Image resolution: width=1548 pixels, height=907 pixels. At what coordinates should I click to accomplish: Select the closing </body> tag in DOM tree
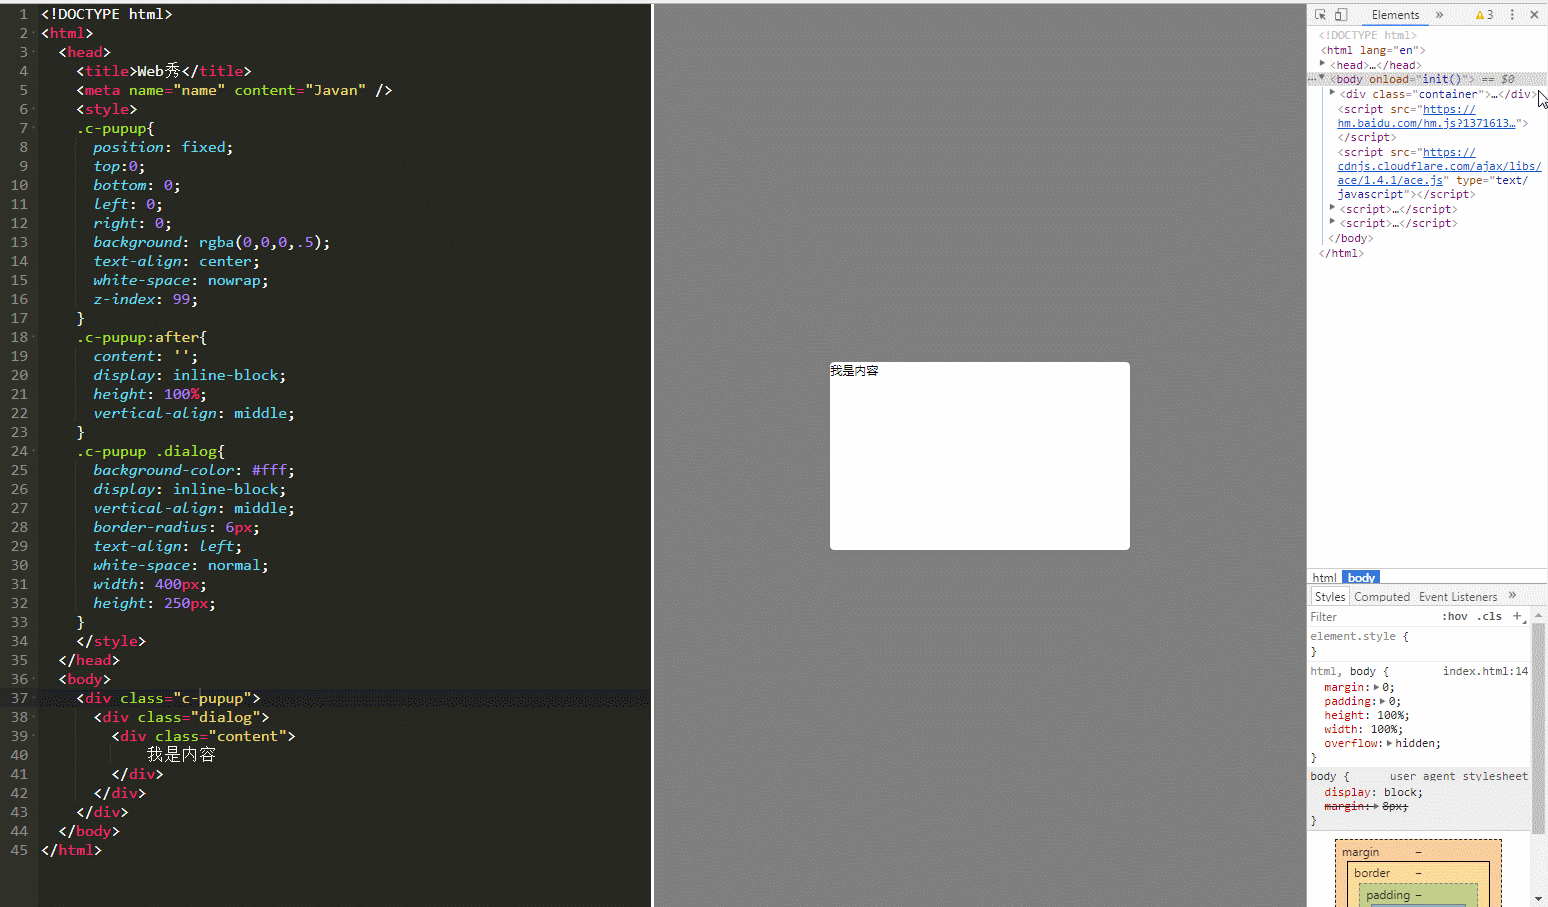[x=1351, y=238]
